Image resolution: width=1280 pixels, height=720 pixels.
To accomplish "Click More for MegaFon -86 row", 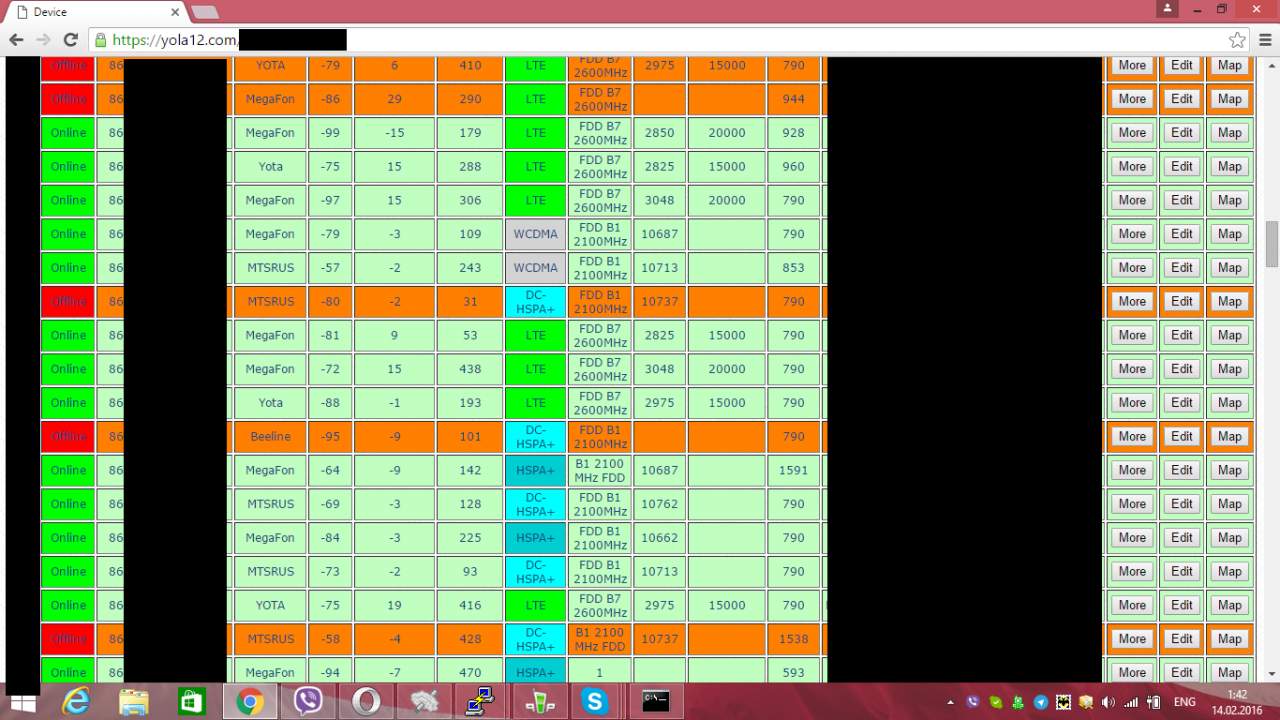I will point(1132,99).
